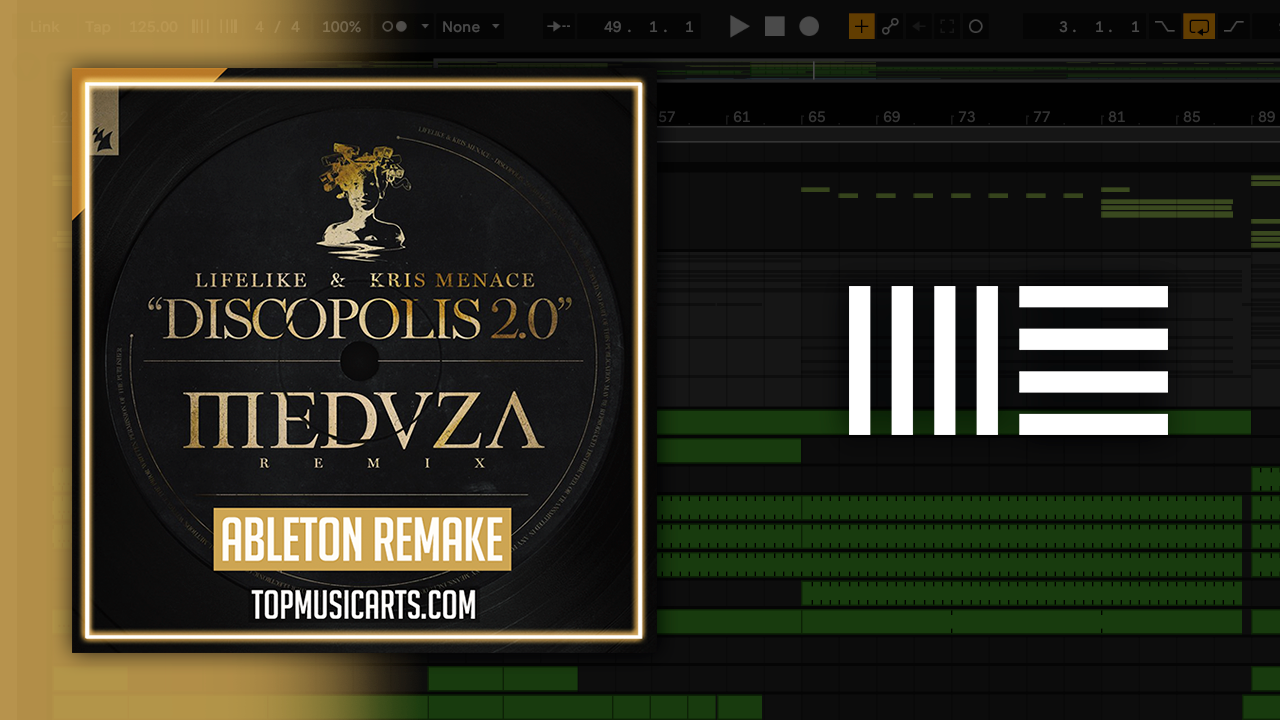Click bar 73 on the timeline ruler
Screen dimensions: 1280x720
[x=966, y=117]
